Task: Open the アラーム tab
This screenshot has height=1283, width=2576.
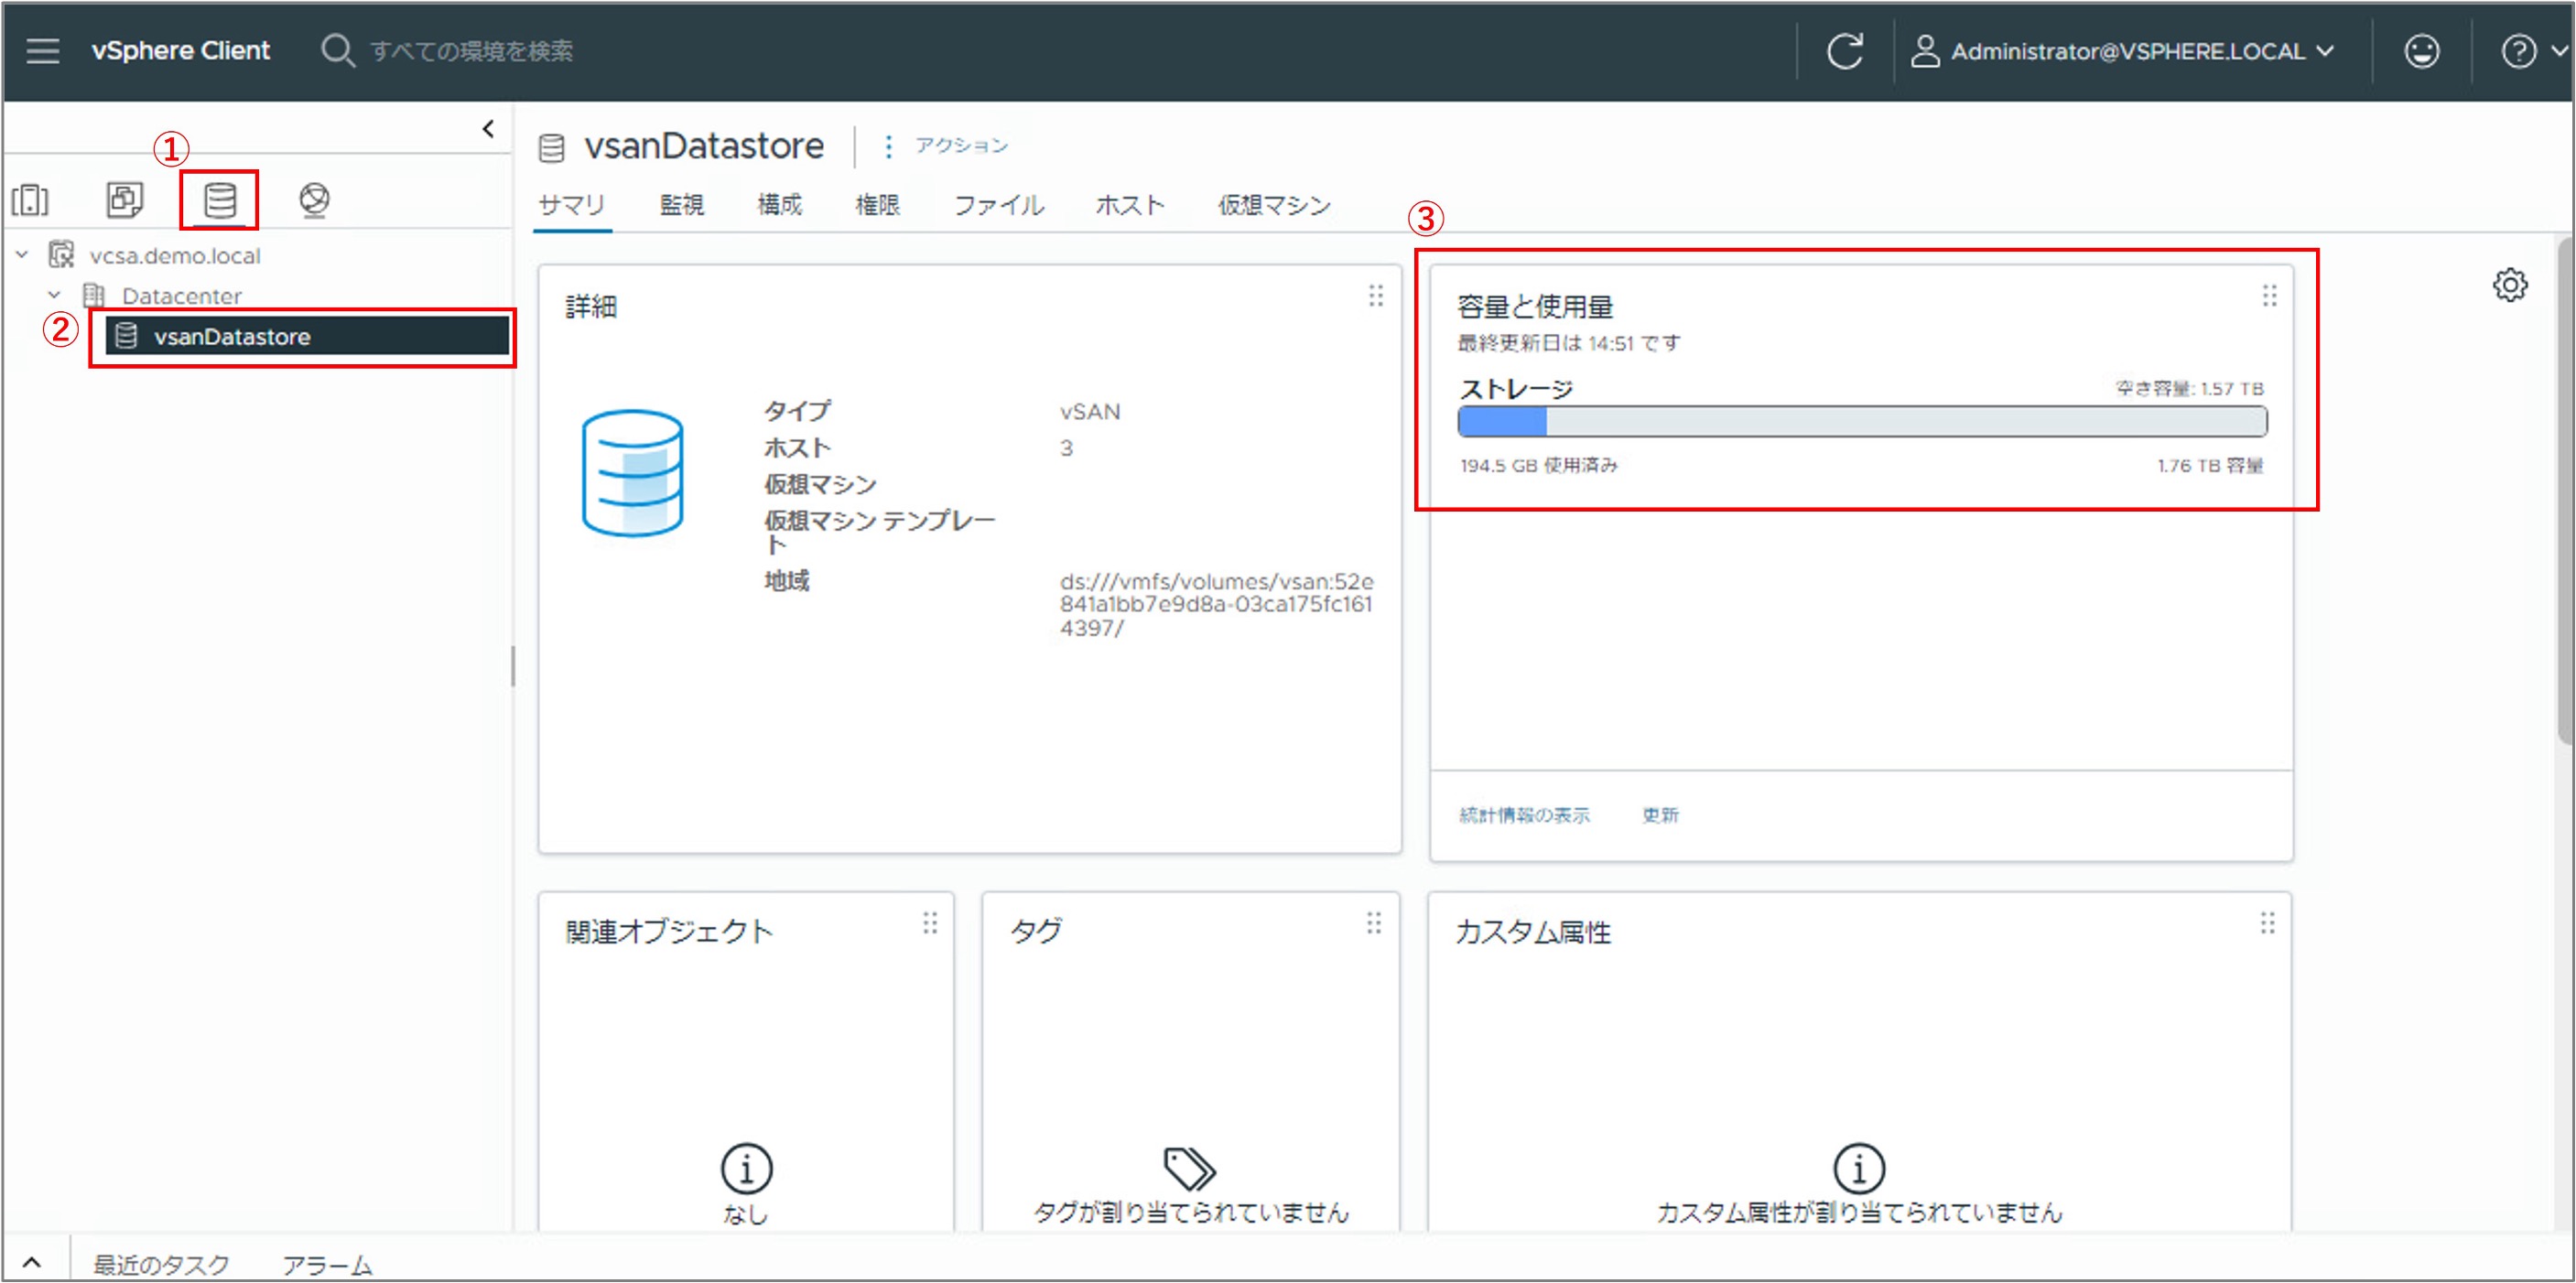Action: (x=327, y=1264)
